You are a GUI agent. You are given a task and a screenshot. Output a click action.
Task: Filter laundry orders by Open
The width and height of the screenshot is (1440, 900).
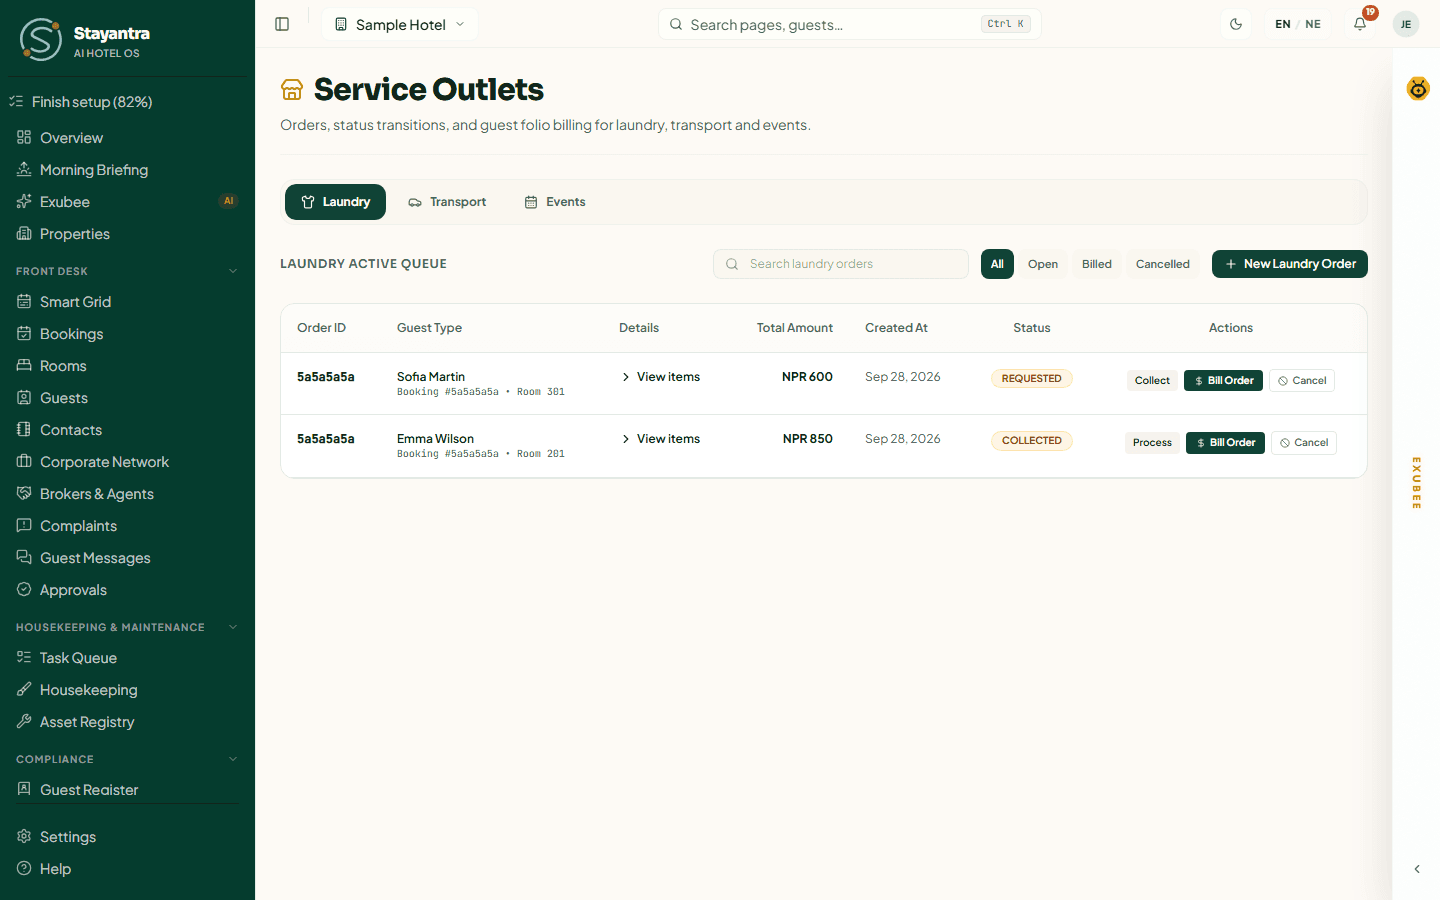click(x=1043, y=264)
